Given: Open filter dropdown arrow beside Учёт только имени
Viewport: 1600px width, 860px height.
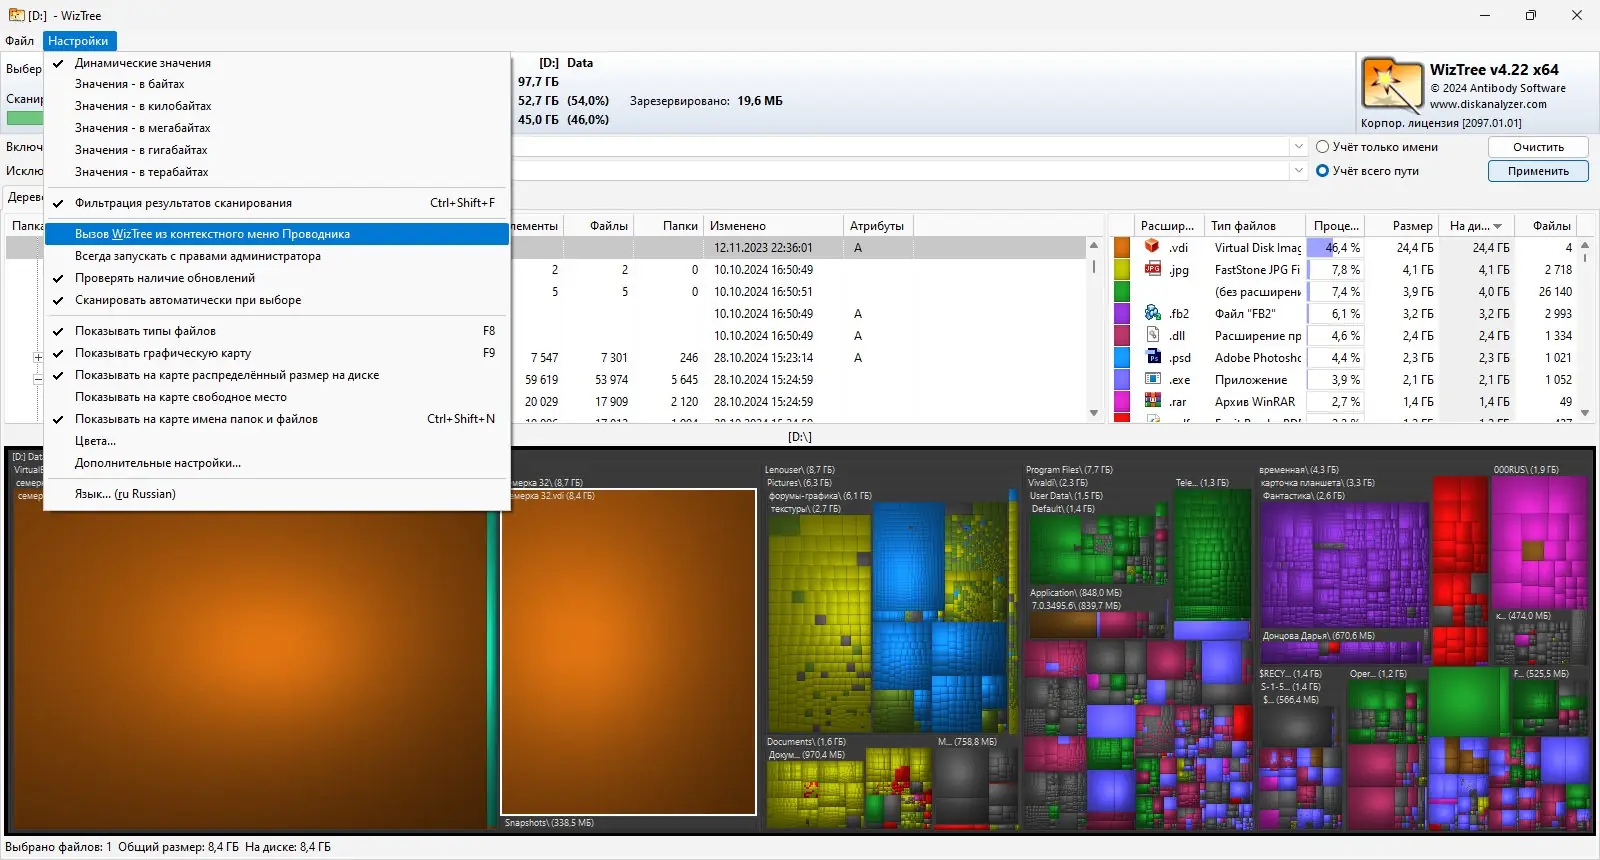Looking at the screenshot, I should coord(1298,147).
